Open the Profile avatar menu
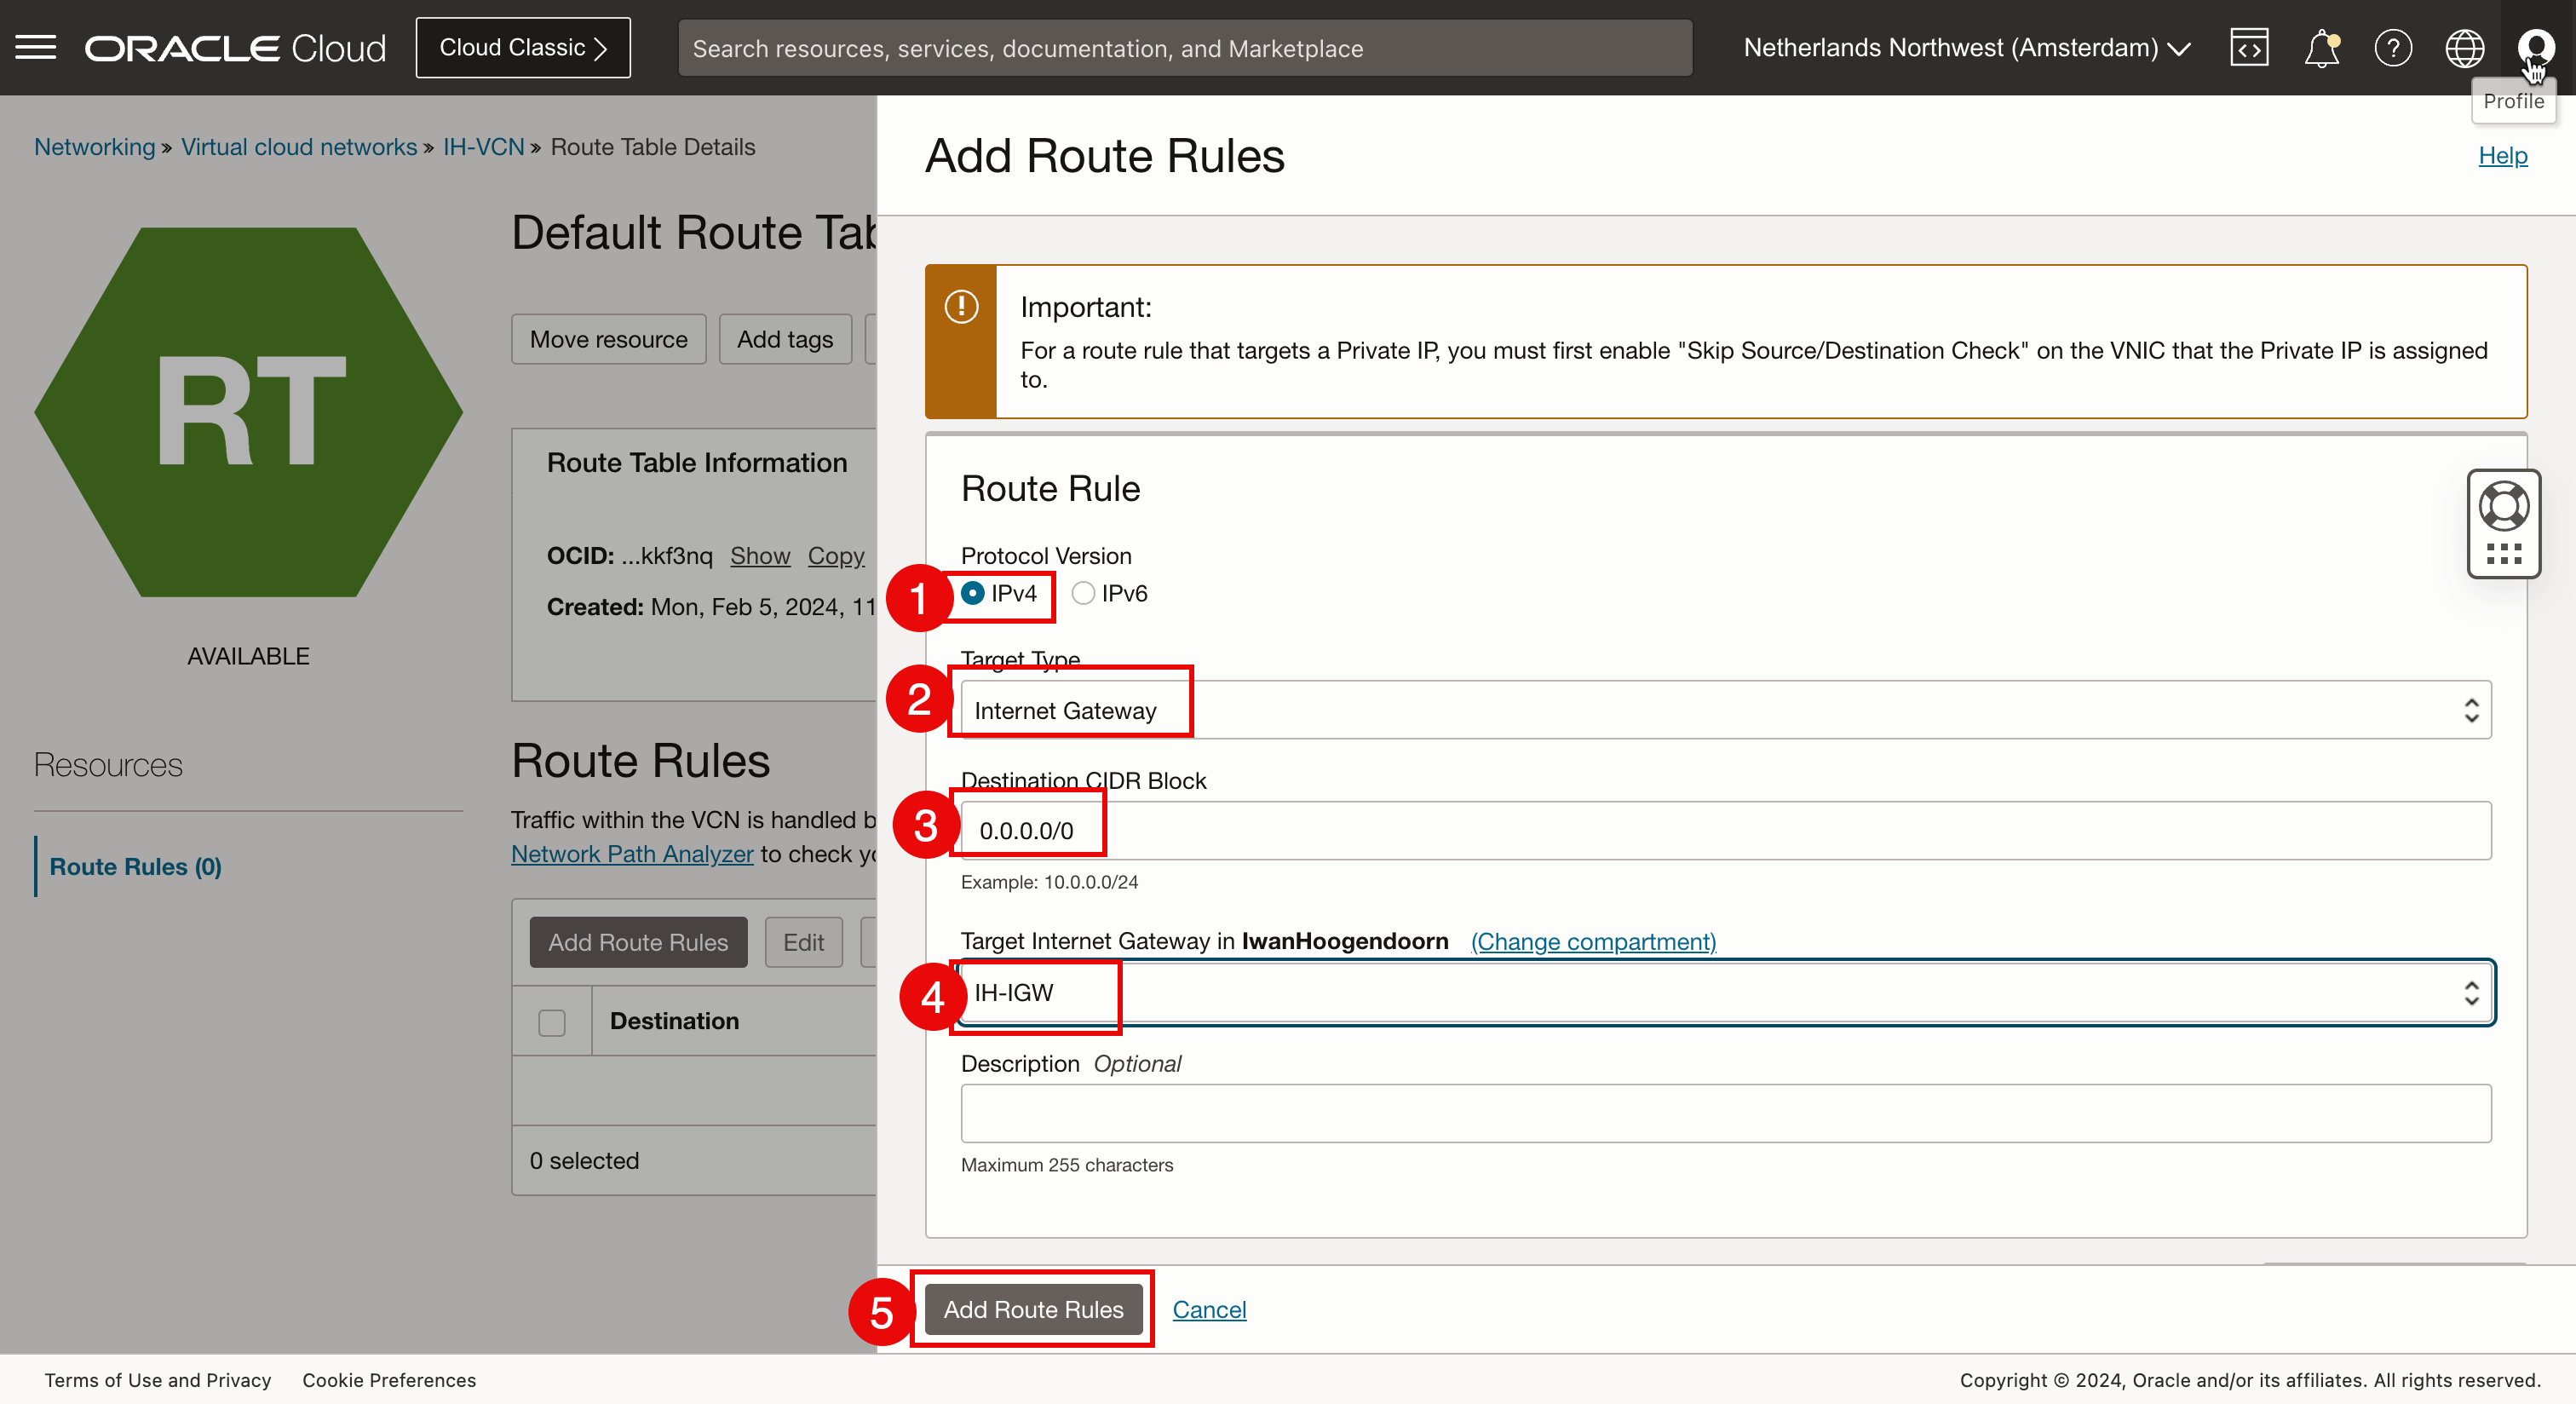The width and height of the screenshot is (2576, 1404). [2535, 46]
